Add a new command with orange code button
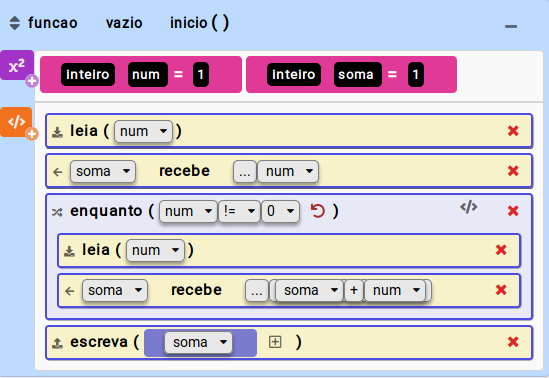The image size is (549, 378). (16, 122)
